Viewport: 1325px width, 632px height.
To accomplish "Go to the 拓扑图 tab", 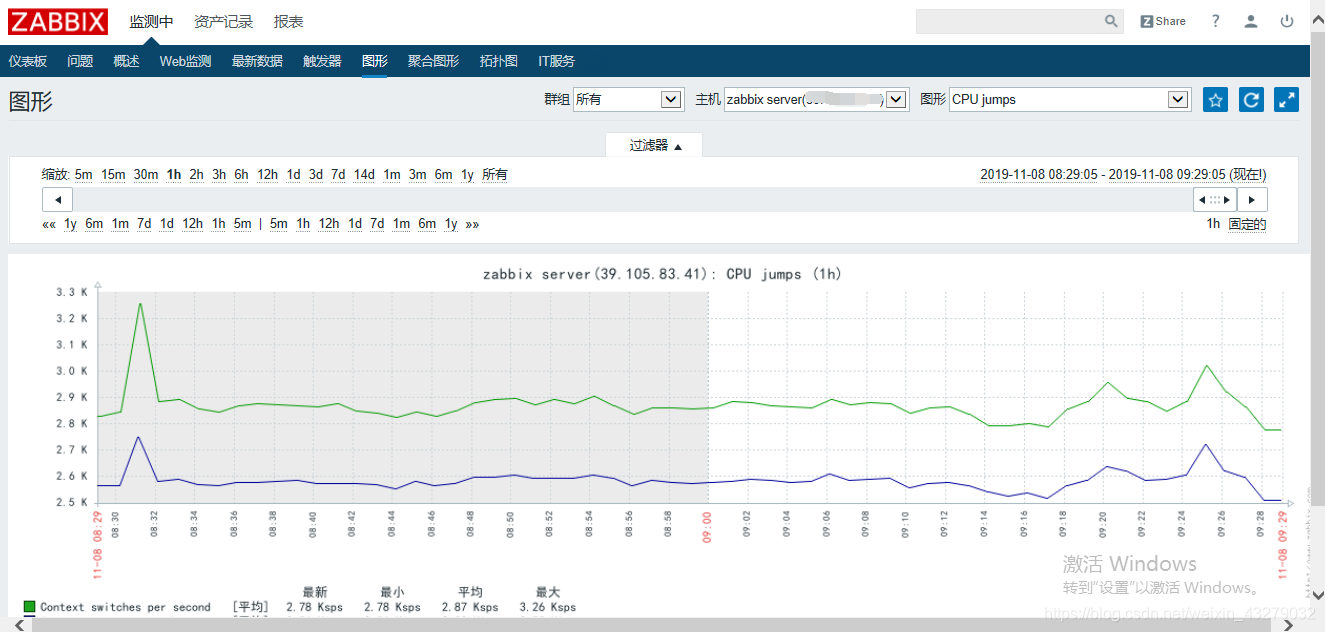I will coord(498,61).
